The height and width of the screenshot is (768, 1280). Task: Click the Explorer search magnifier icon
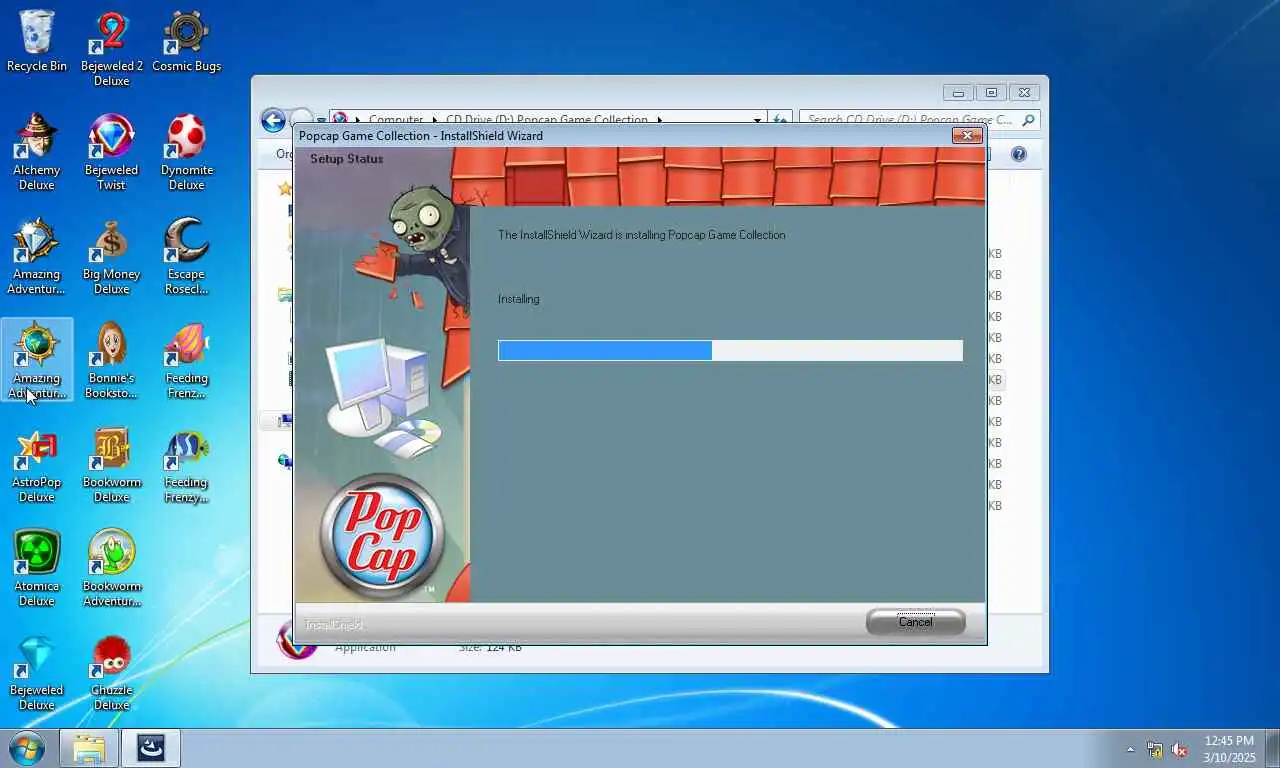1028,120
